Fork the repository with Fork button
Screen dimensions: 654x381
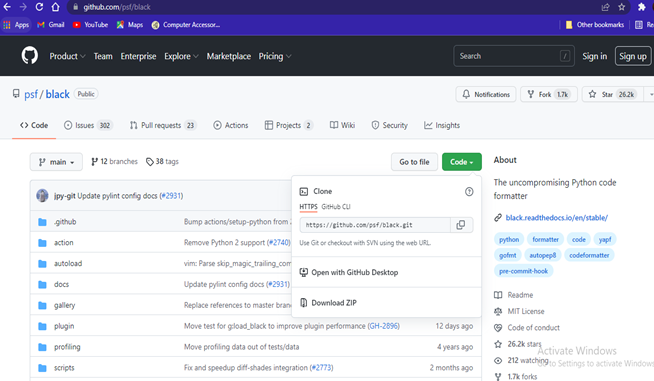(x=549, y=94)
